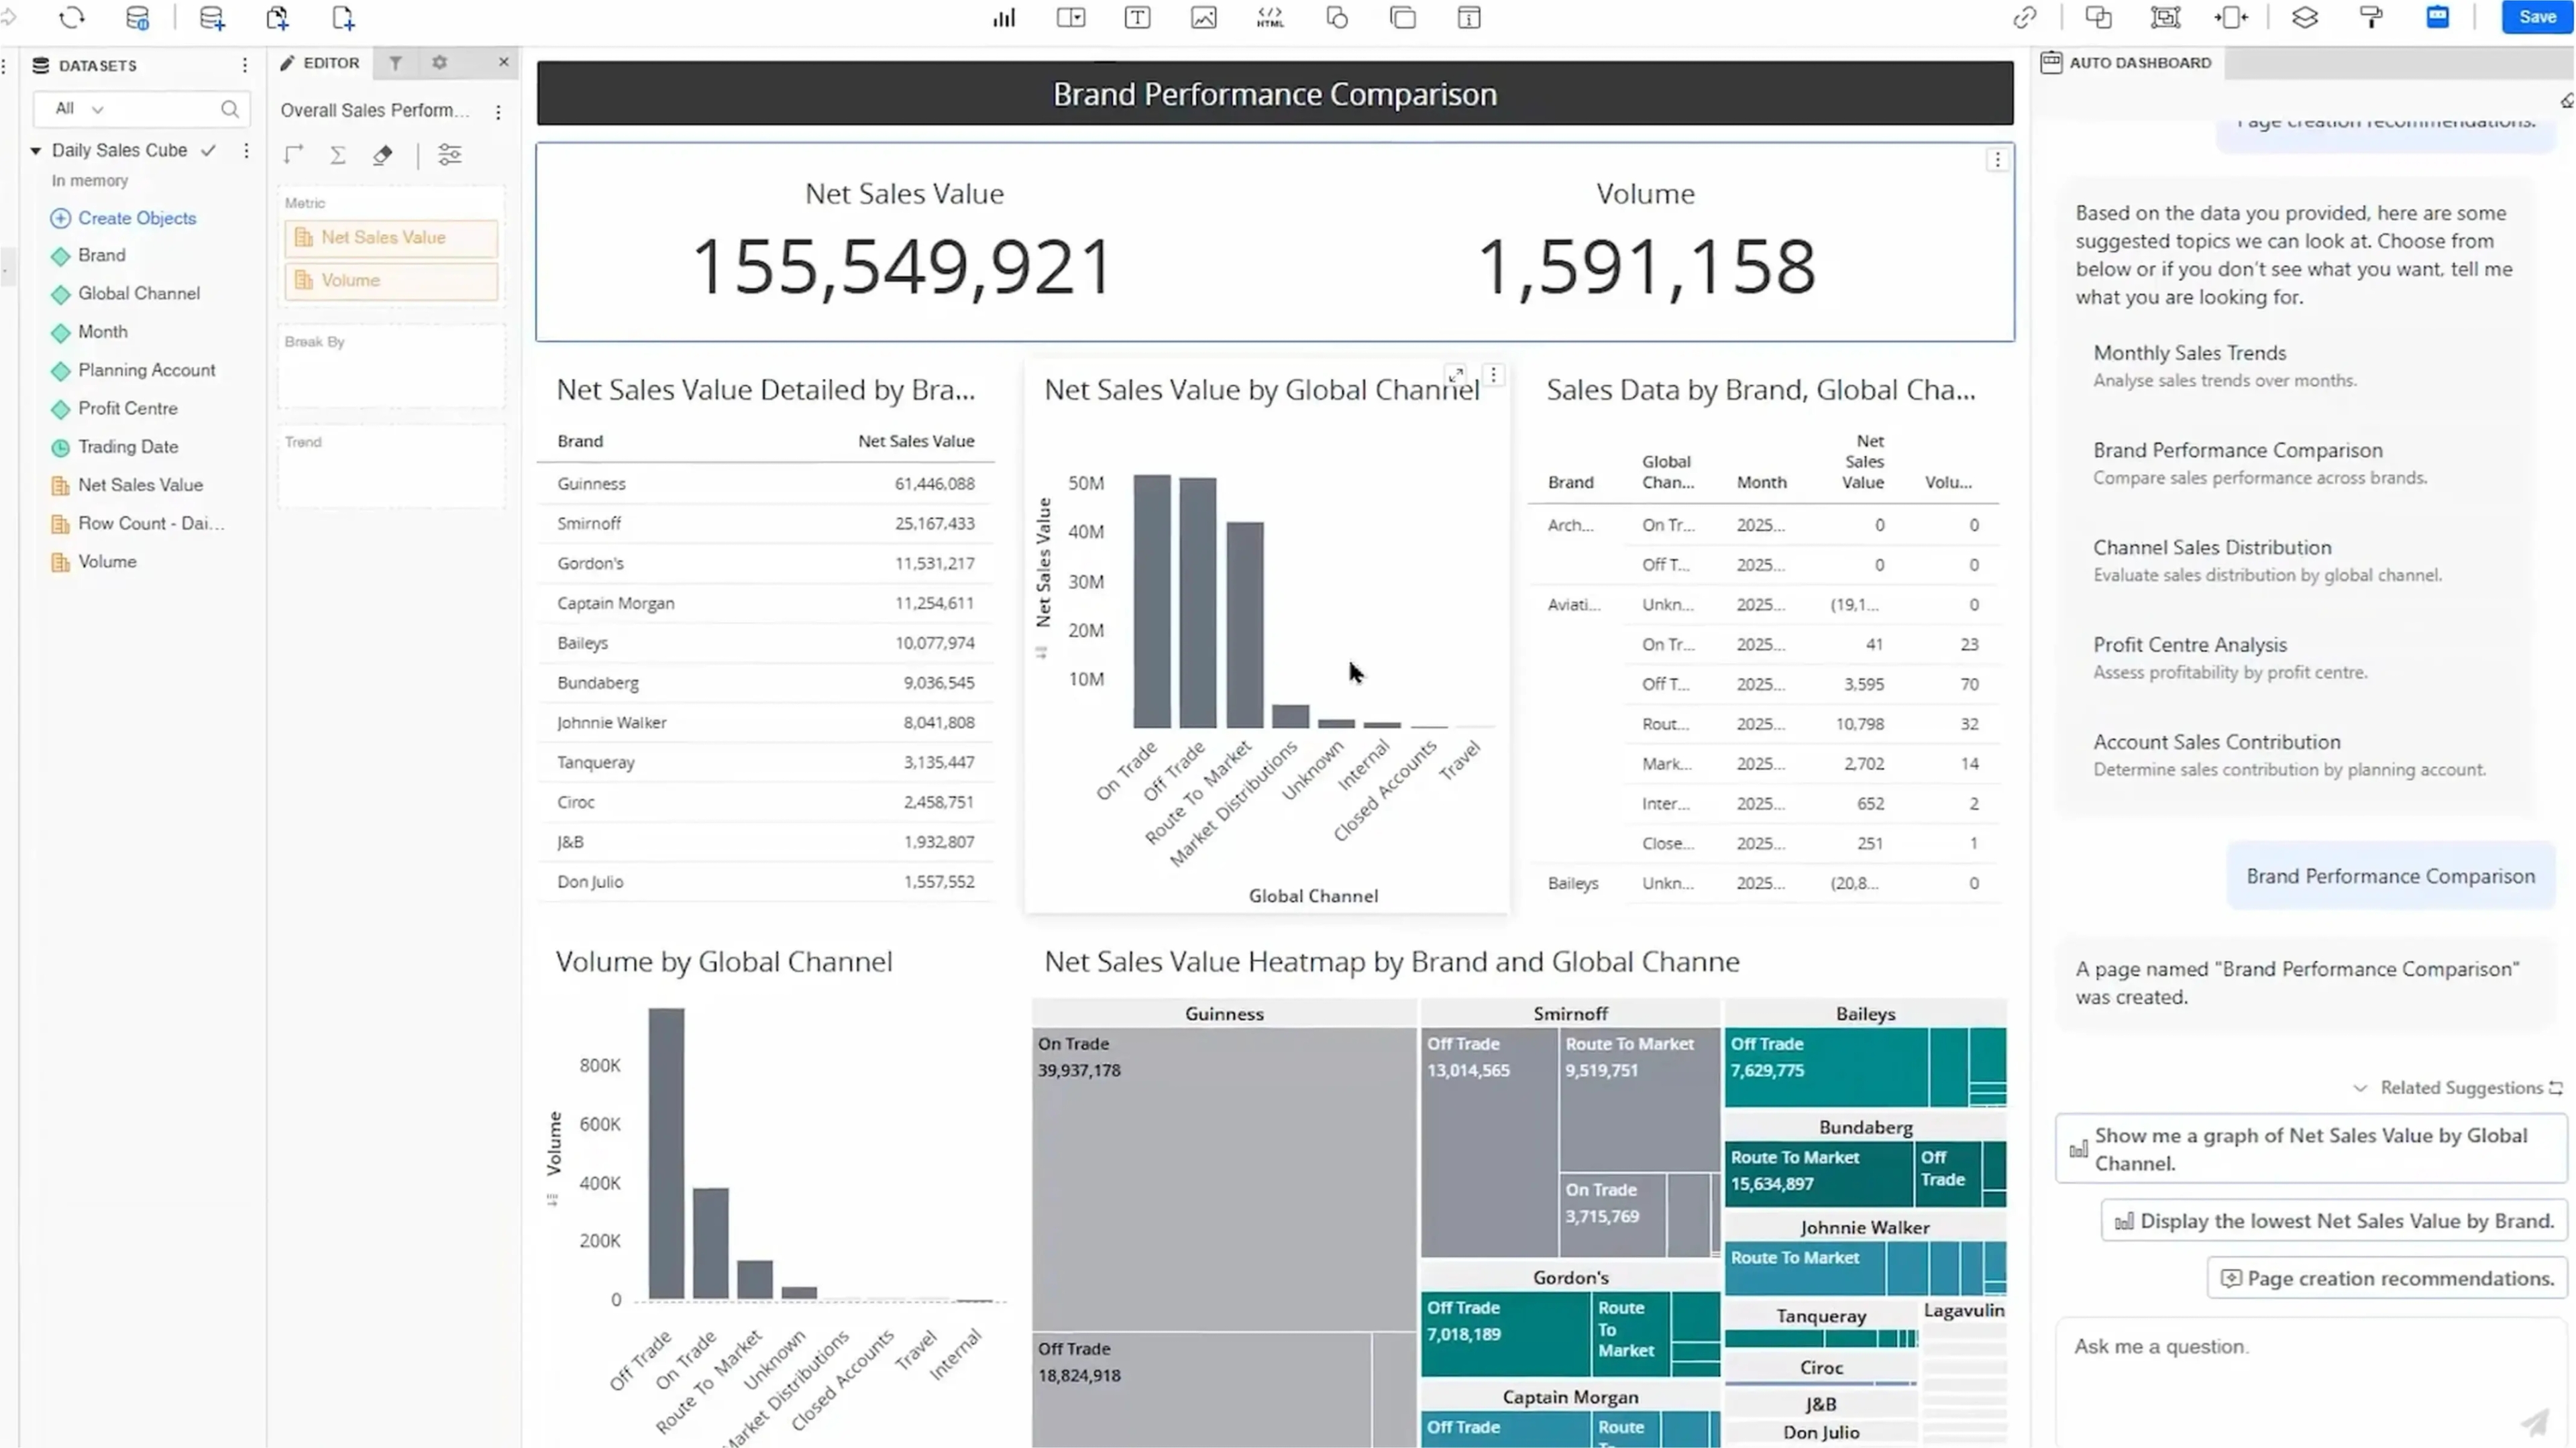This screenshot has width=2576, height=1448.
Task: Collapse the Related Suggestions section
Action: [2360, 1088]
